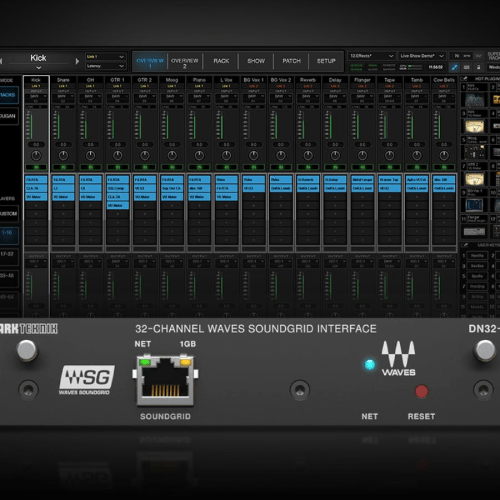Viewport: 500px width, 500px height.
Task: Open the Live Show Demo session dropdown
Action: pos(422,56)
